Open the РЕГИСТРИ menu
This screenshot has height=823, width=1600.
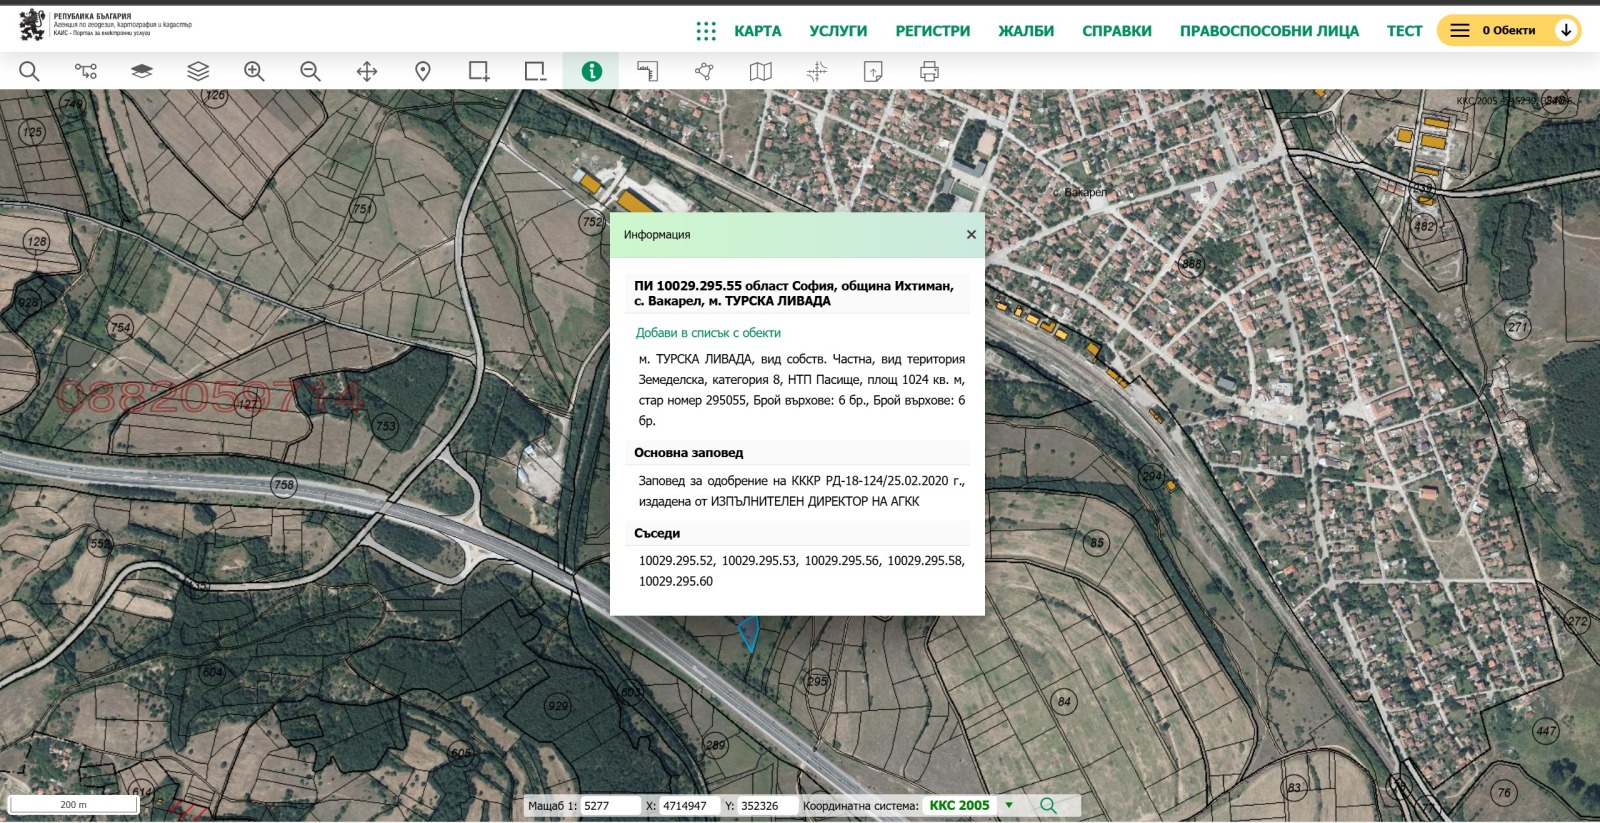(x=933, y=31)
